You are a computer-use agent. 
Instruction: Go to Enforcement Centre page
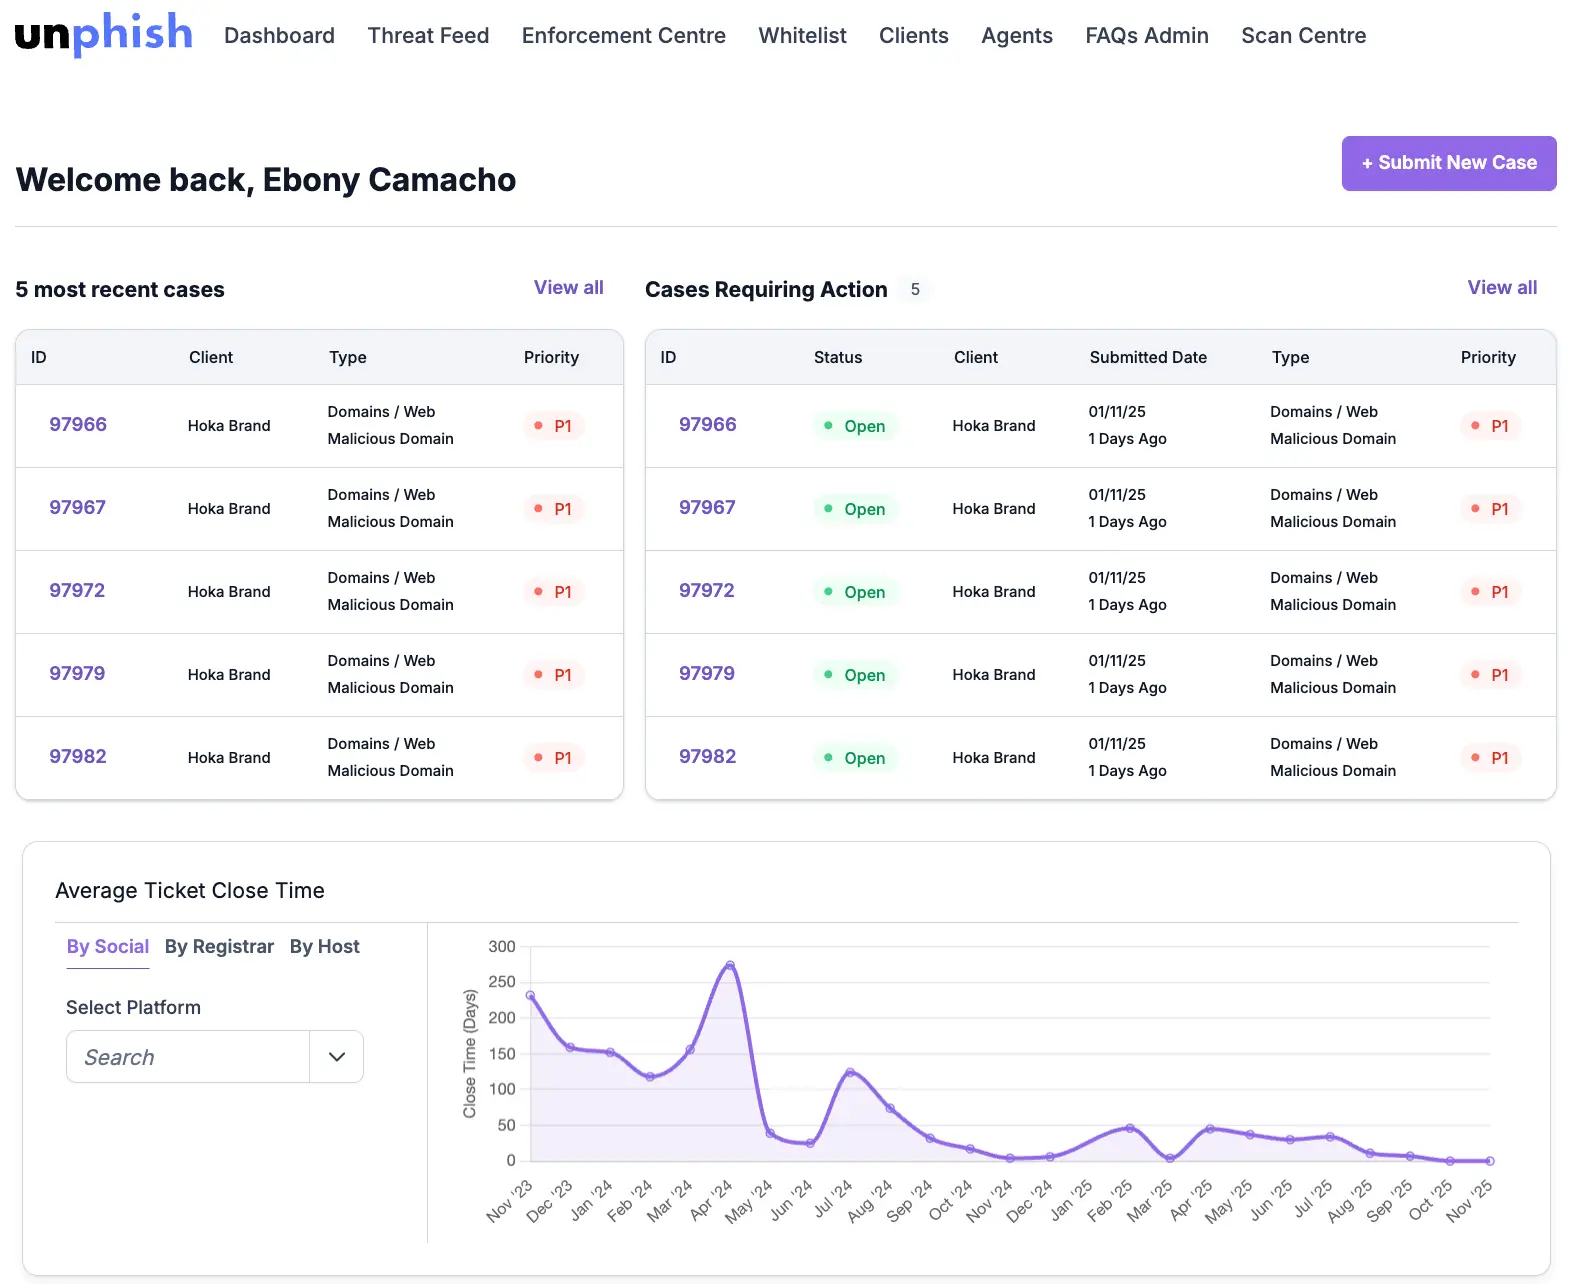pyautogui.click(x=623, y=36)
